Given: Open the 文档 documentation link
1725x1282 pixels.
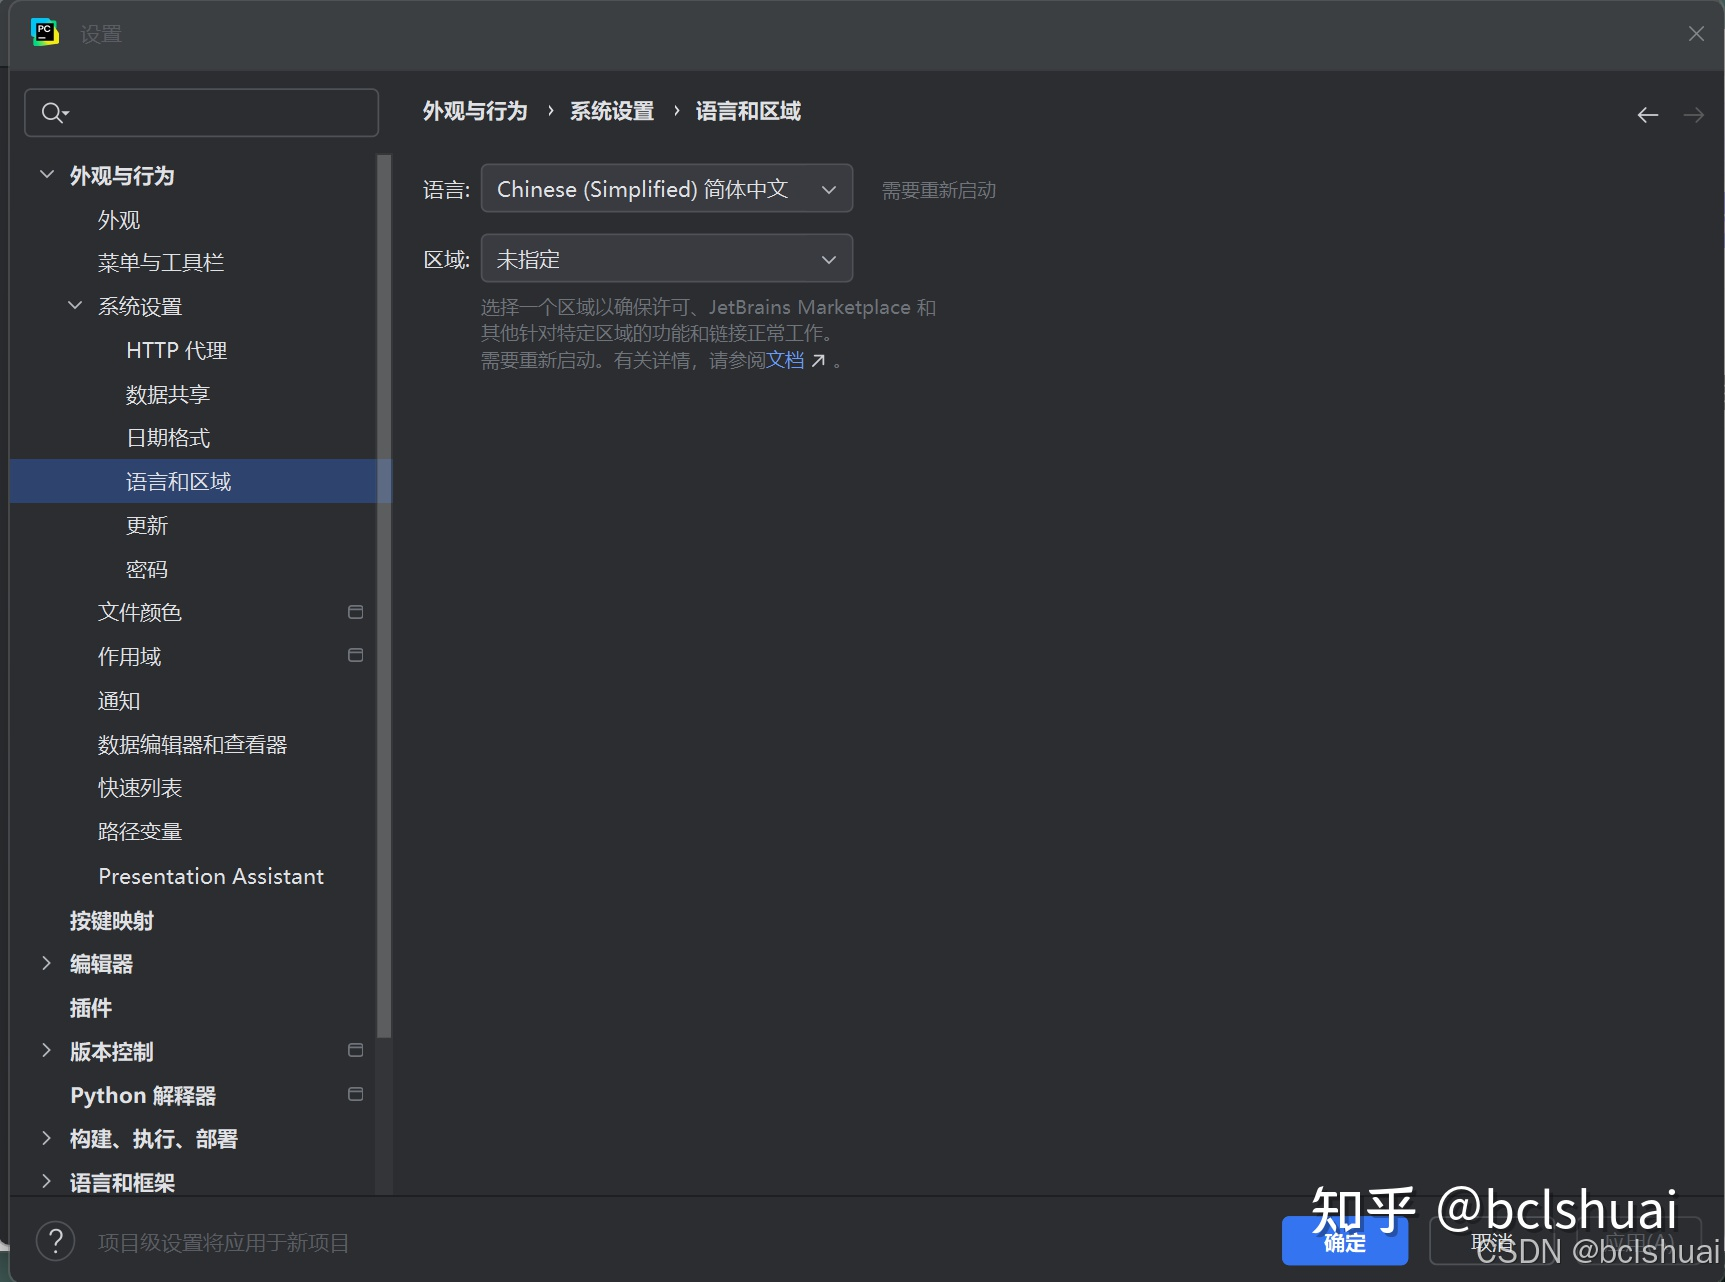Looking at the screenshot, I should 785,360.
